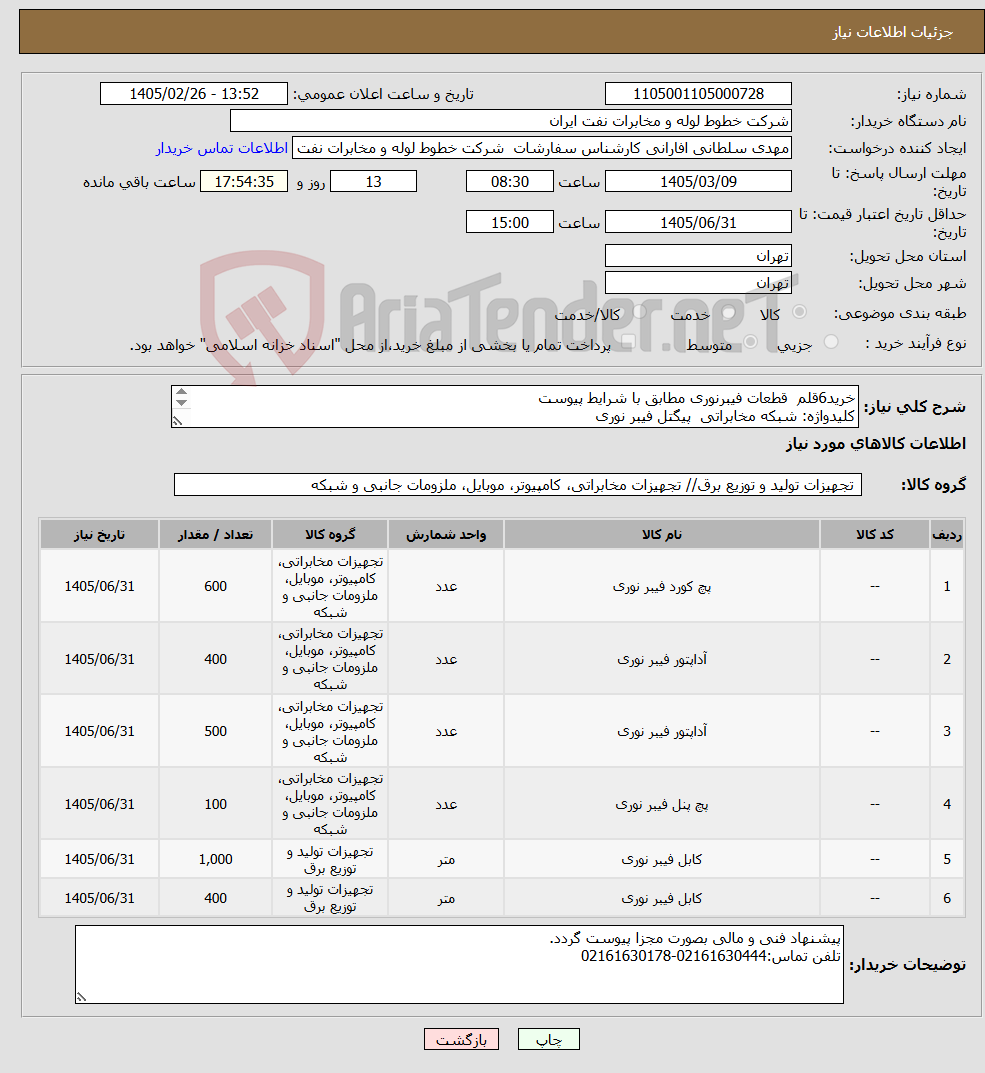Click the تعداد / مقدار column header
This screenshot has height=1073, width=985.
(215, 534)
